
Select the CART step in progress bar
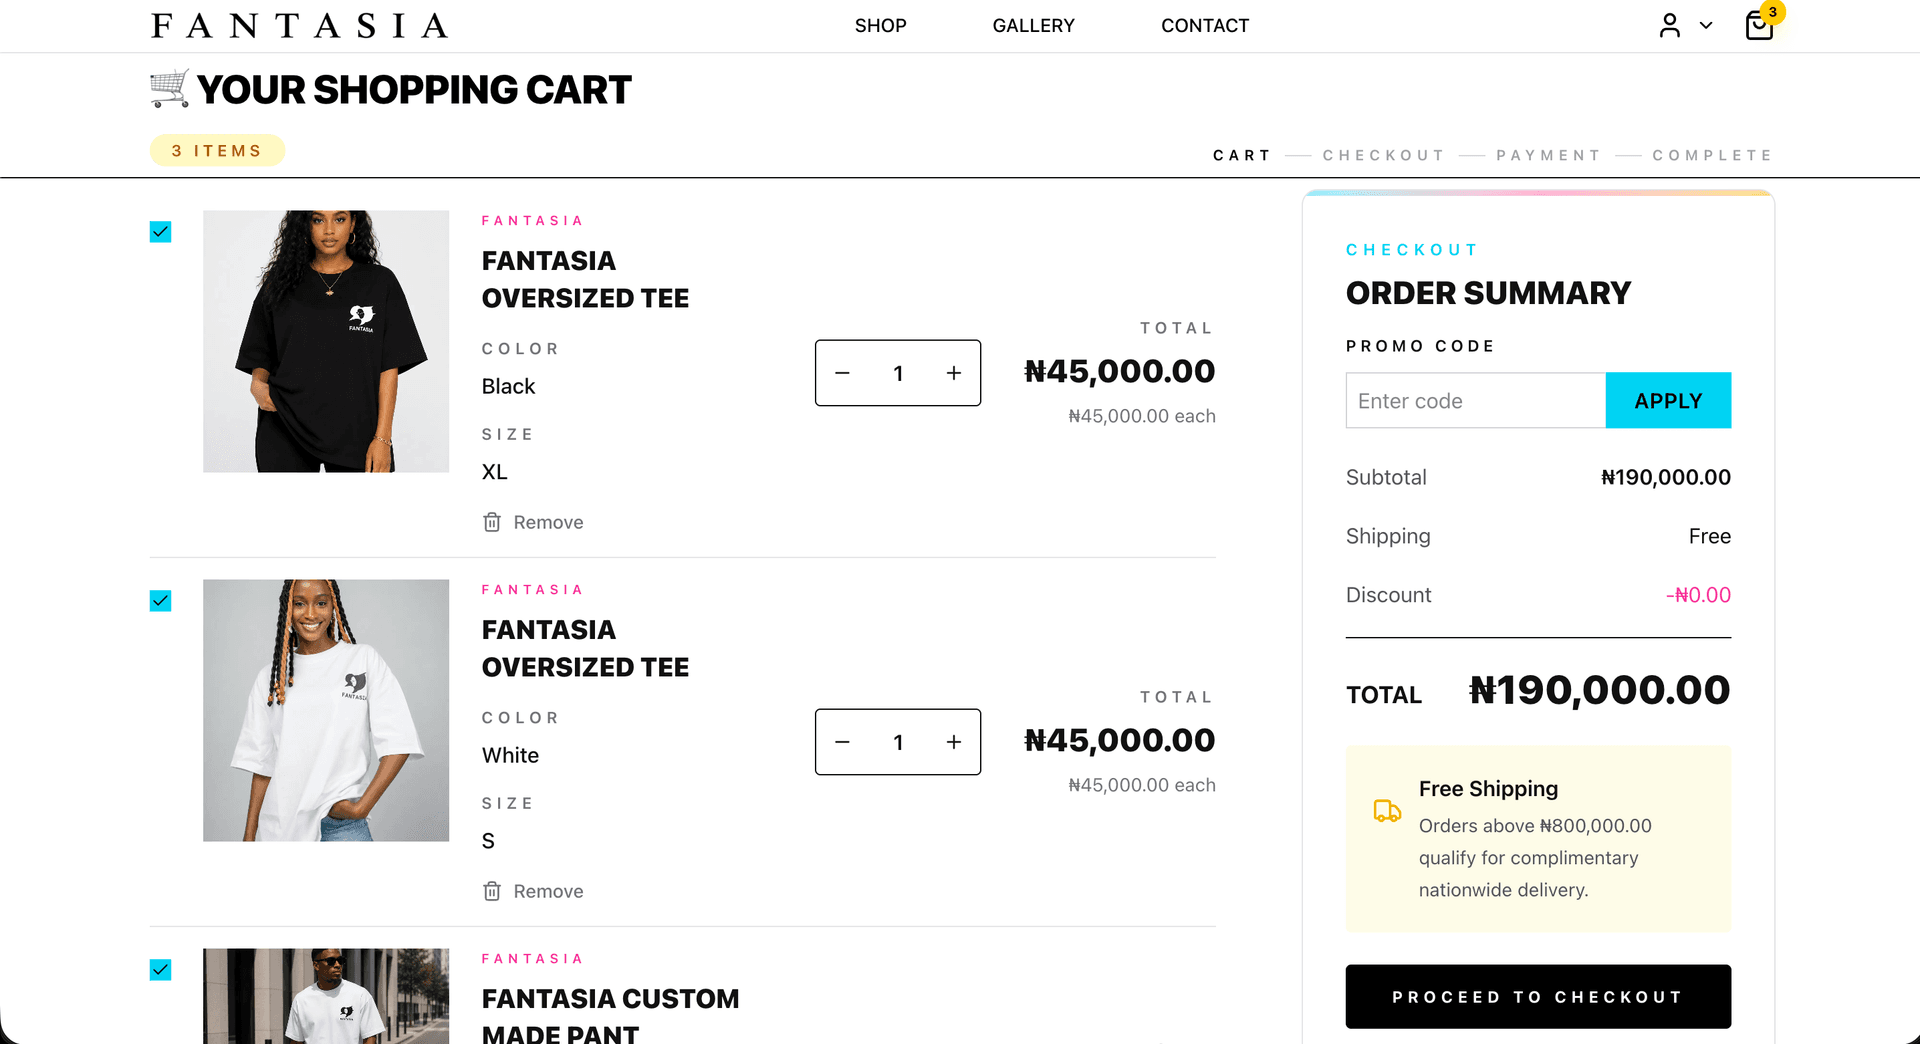click(1241, 155)
